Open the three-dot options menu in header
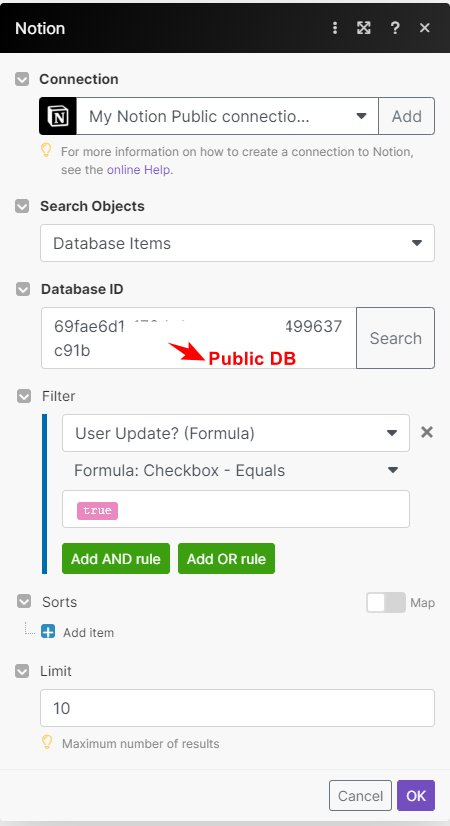 [335, 28]
